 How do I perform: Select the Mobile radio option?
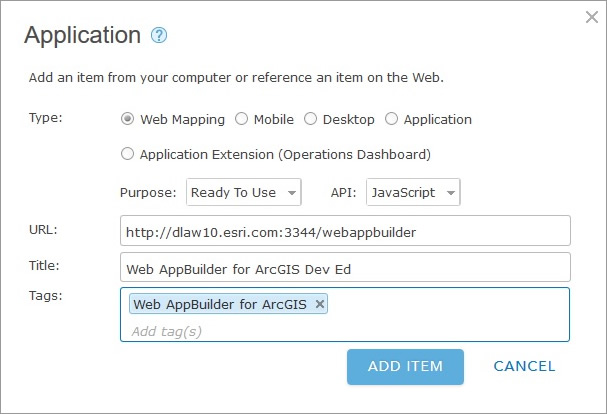coord(241,119)
